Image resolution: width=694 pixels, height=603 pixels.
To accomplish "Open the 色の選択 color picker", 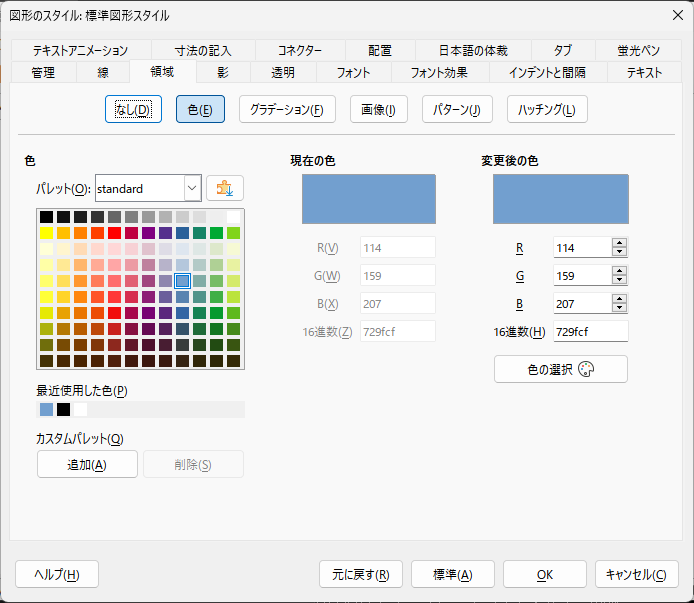I will 560,369.
